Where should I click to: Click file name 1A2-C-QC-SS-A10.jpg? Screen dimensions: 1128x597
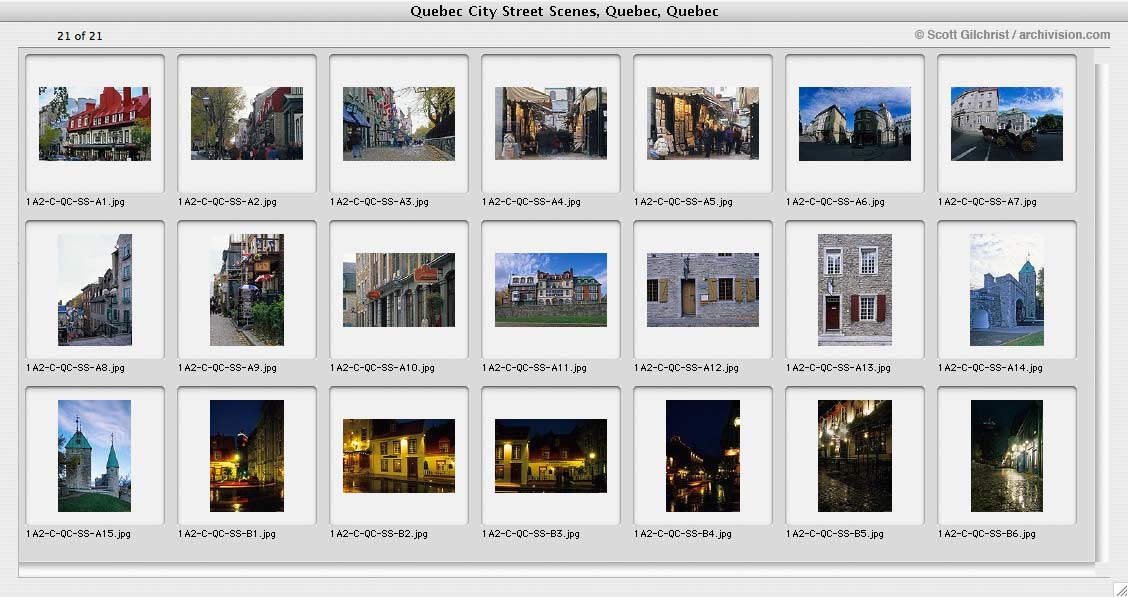[x=382, y=368]
